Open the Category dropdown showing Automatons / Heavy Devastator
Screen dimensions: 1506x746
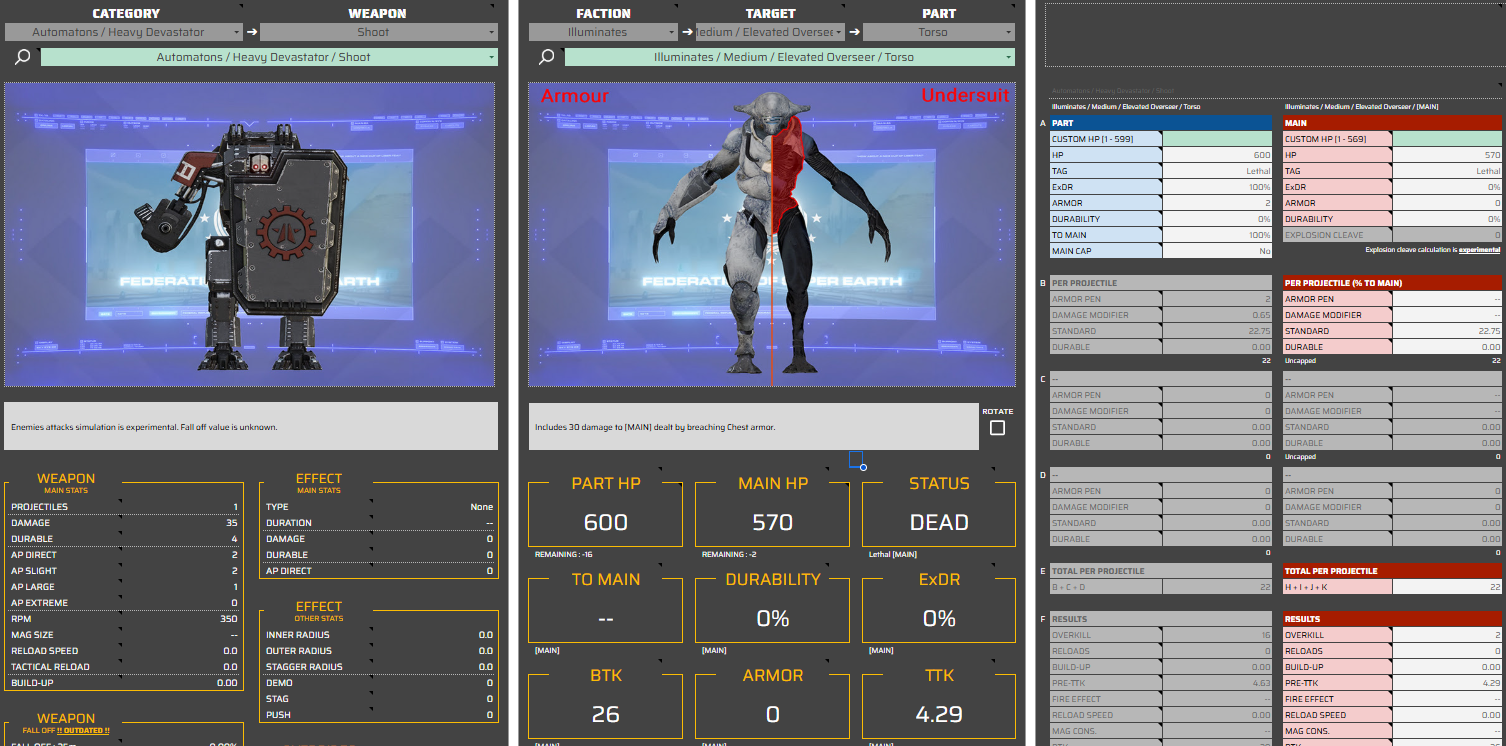tap(124, 32)
